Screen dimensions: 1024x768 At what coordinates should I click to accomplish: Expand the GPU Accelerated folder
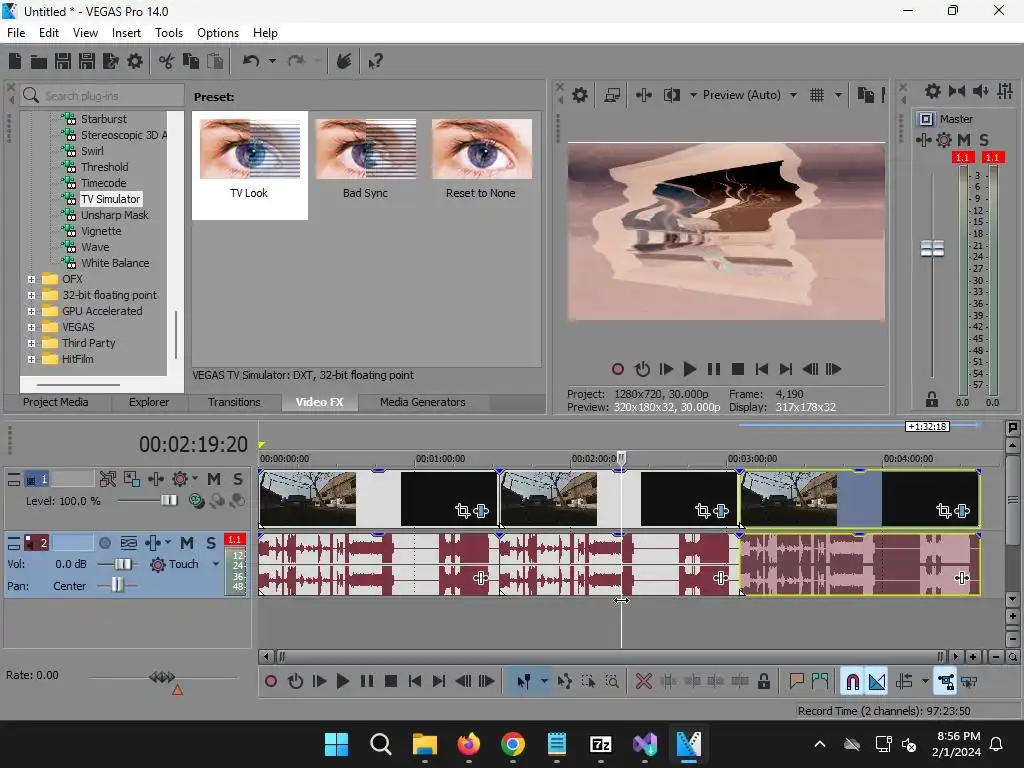[x=31, y=312]
